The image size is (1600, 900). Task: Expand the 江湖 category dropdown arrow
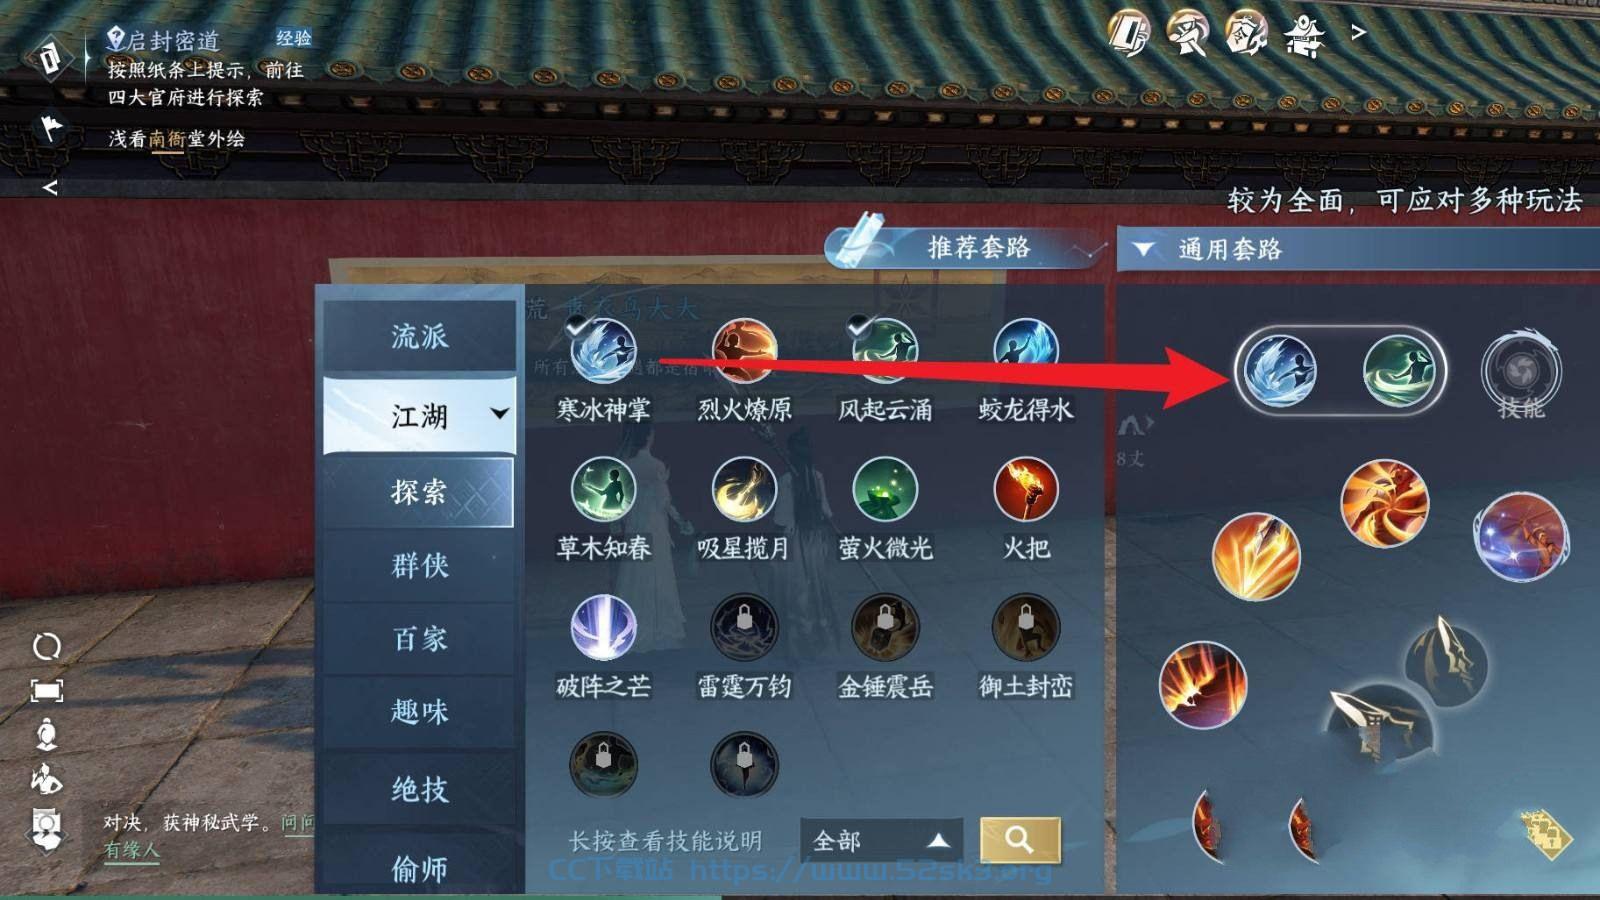(500, 413)
